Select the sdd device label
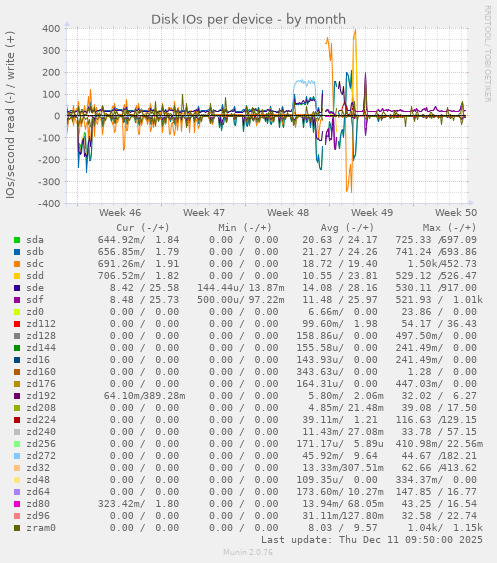 click(35, 276)
